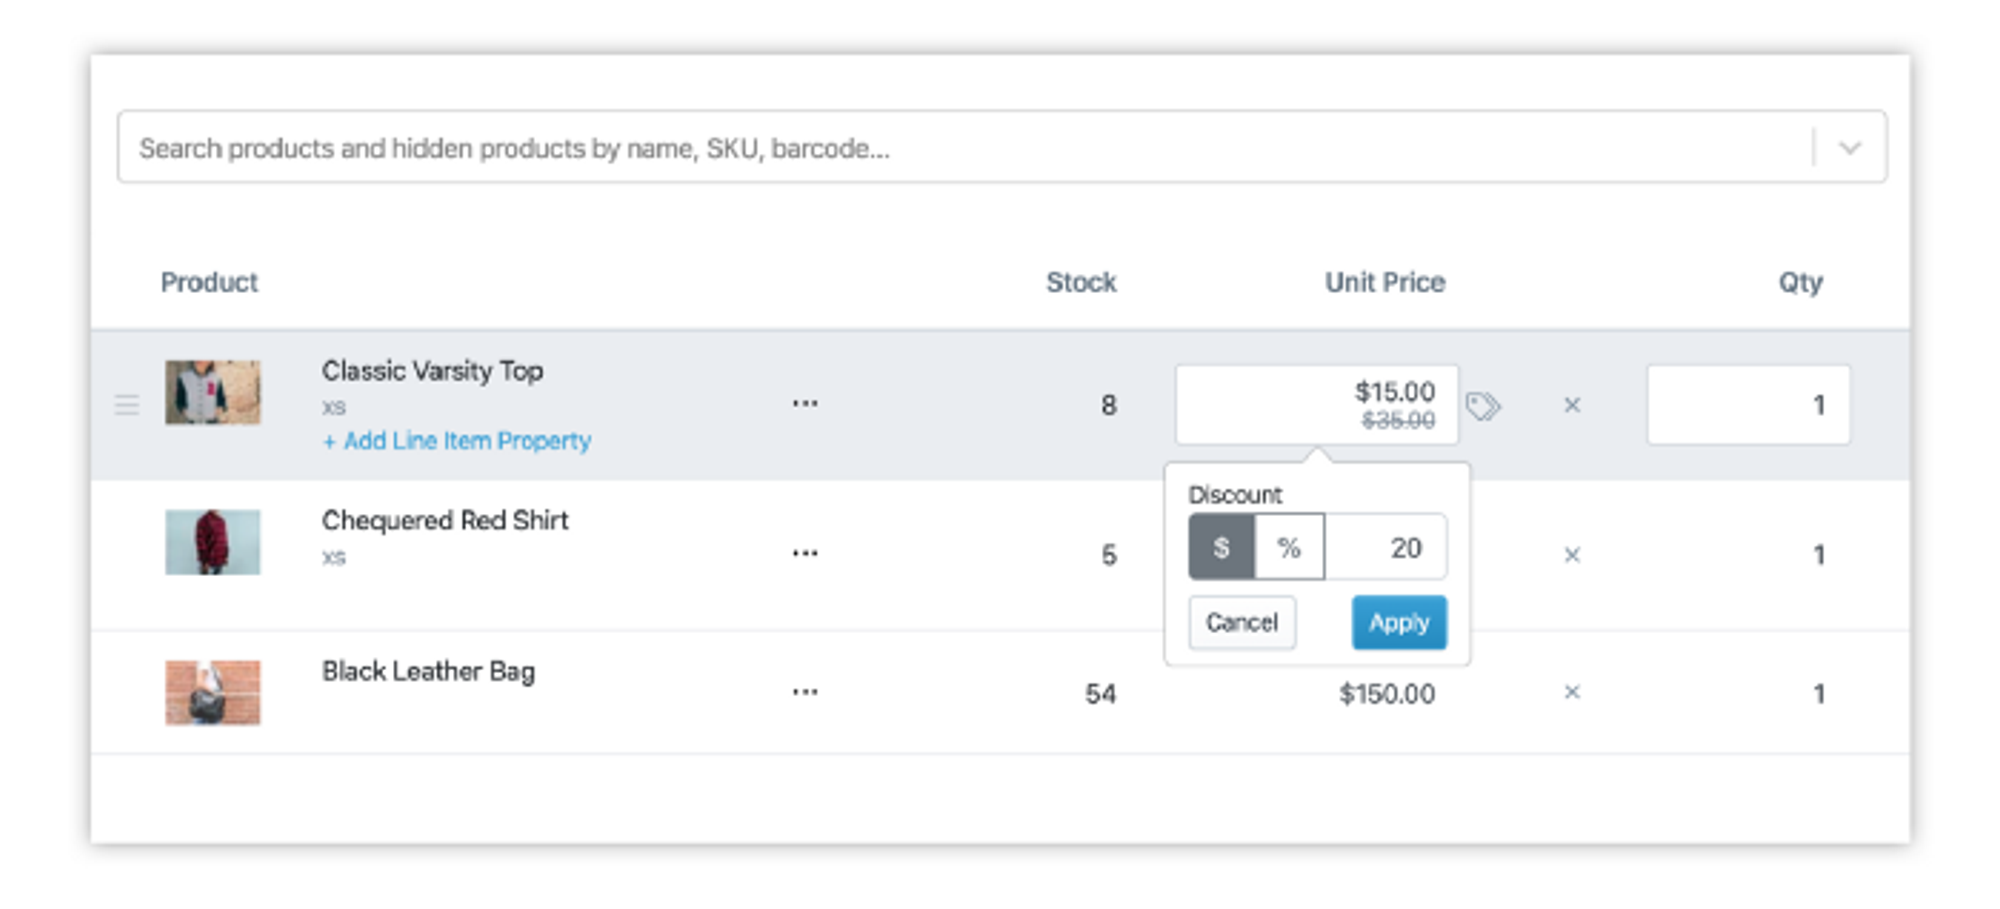Select dollar amount discount type
The image size is (2000, 909).
click(x=1221, y=547)
